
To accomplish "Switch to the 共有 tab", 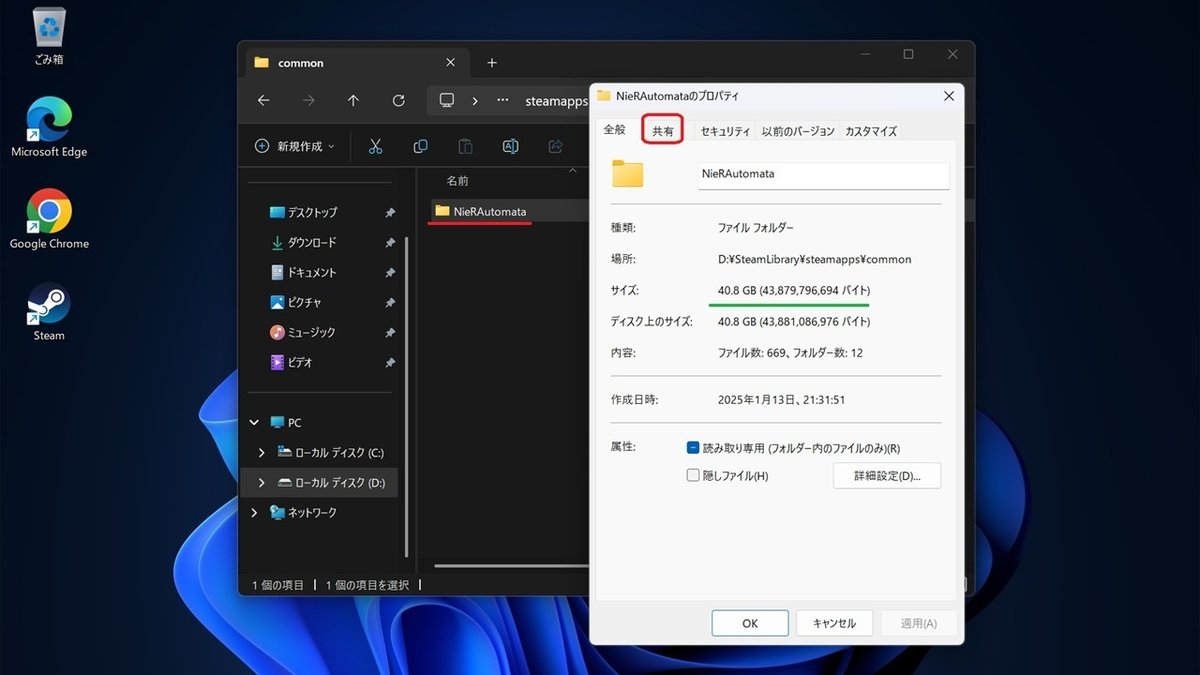I will (x=663, y=131).
